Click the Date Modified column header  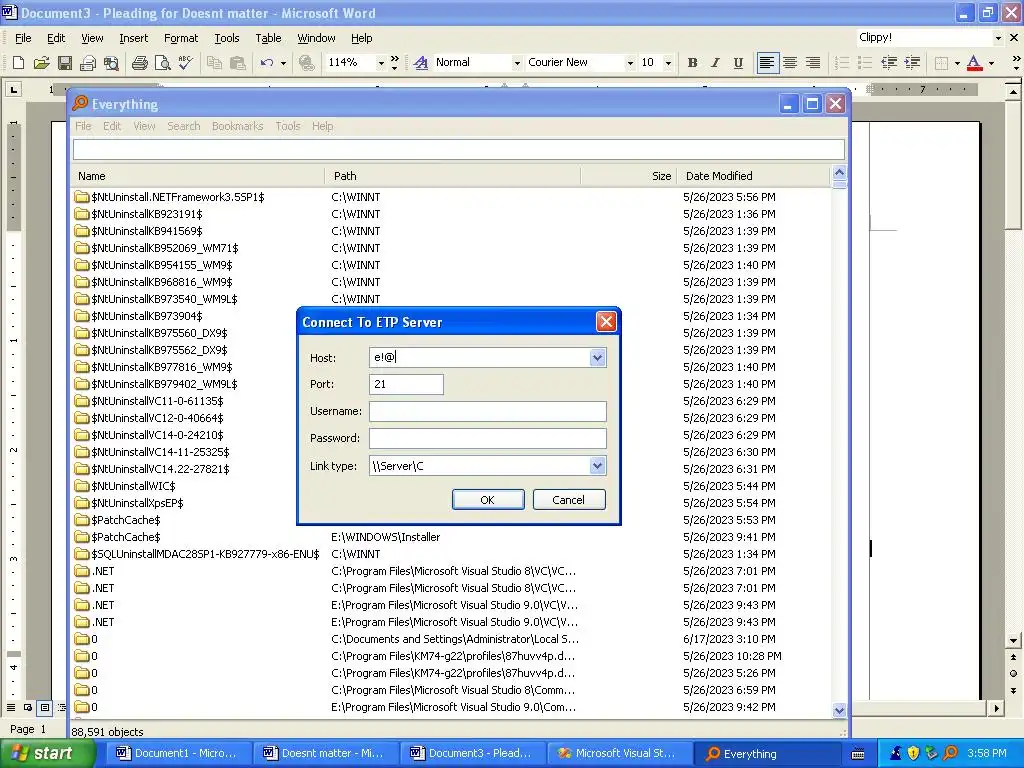(x=754, y=176)
